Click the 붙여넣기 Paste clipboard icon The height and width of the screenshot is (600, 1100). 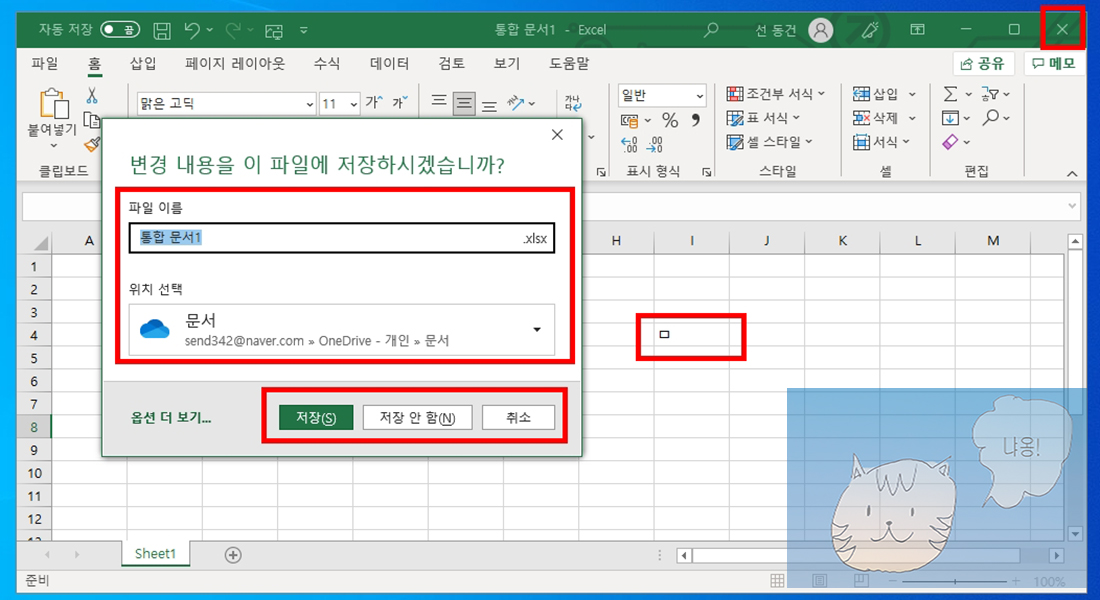click(54, 104)
